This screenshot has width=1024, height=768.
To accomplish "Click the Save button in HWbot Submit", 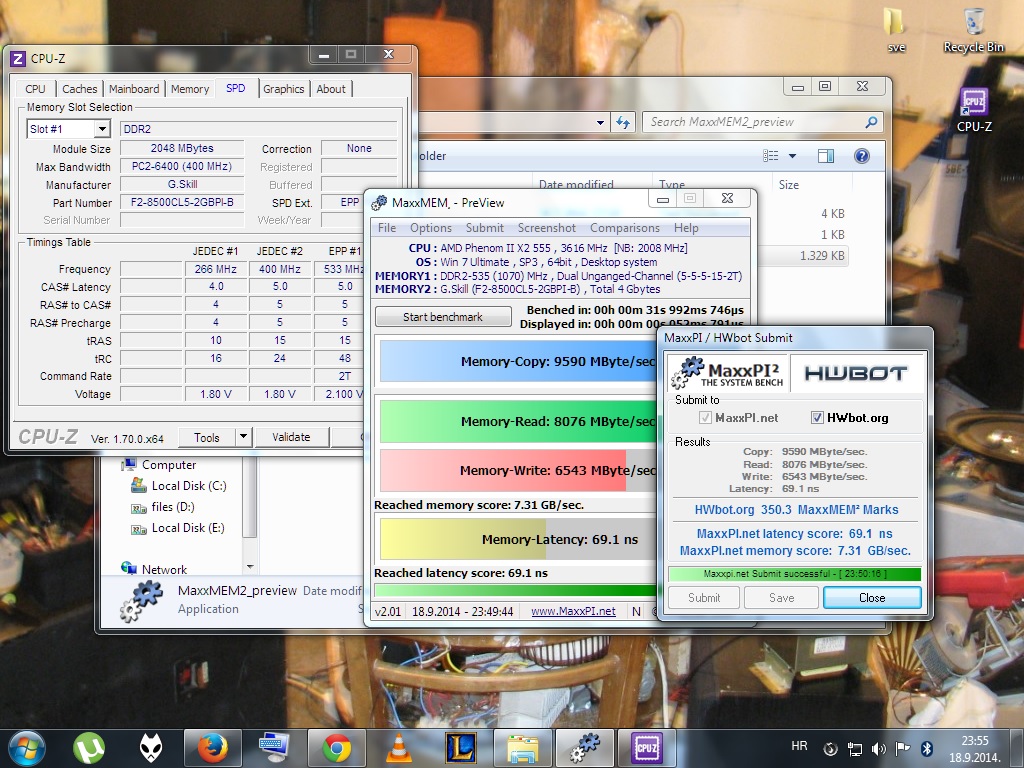I will pyautogui.click(x=781, y=598).
